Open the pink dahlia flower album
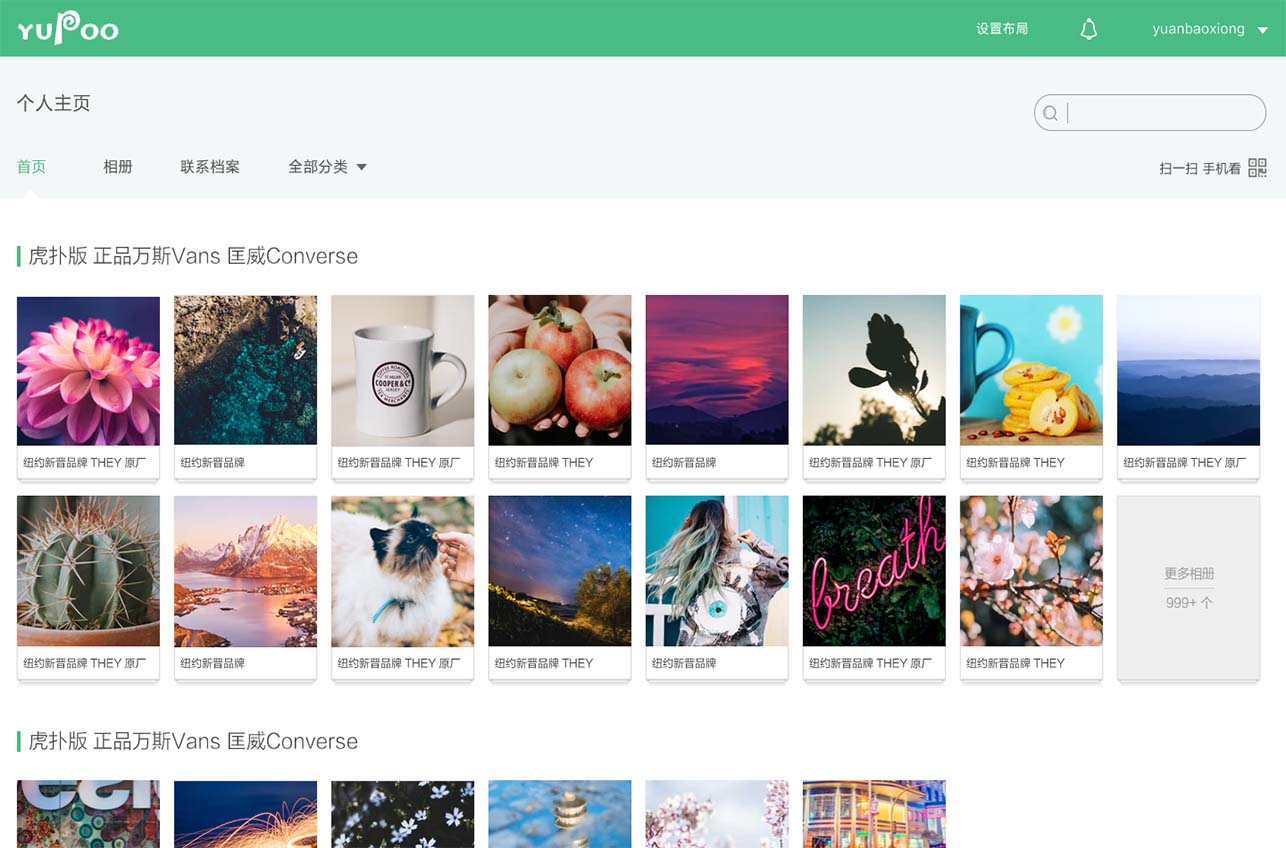This screenshot has width=1286, height=848. pyautogui.click(x=88, y=370)
